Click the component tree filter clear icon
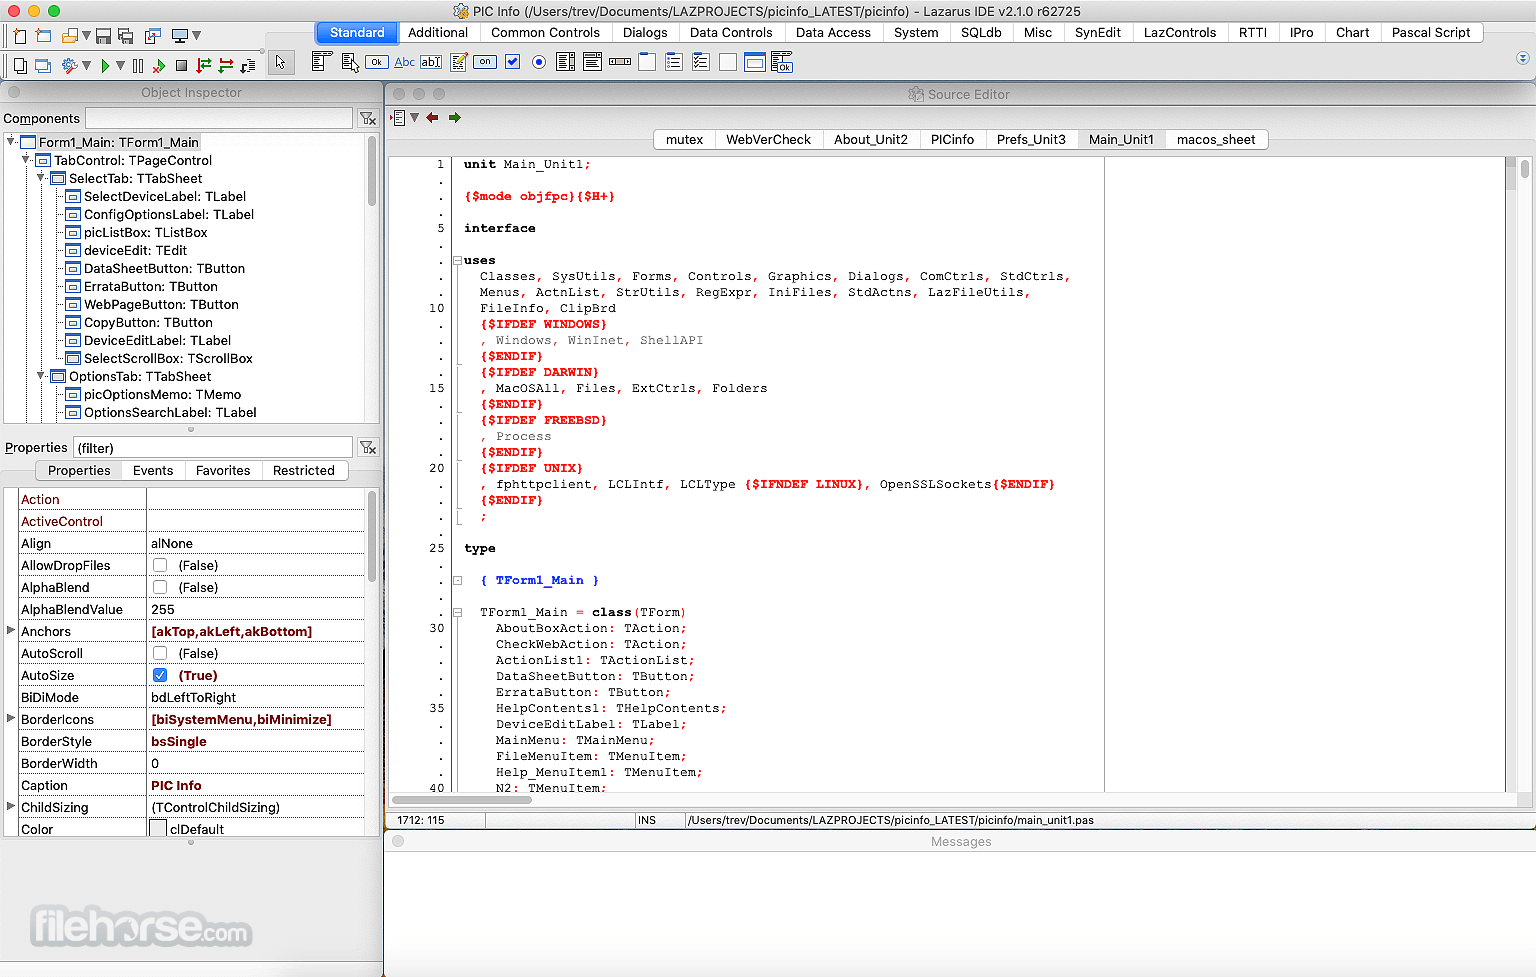The width and height of the screenshot is (1536, 977). [x=368, y=118]
